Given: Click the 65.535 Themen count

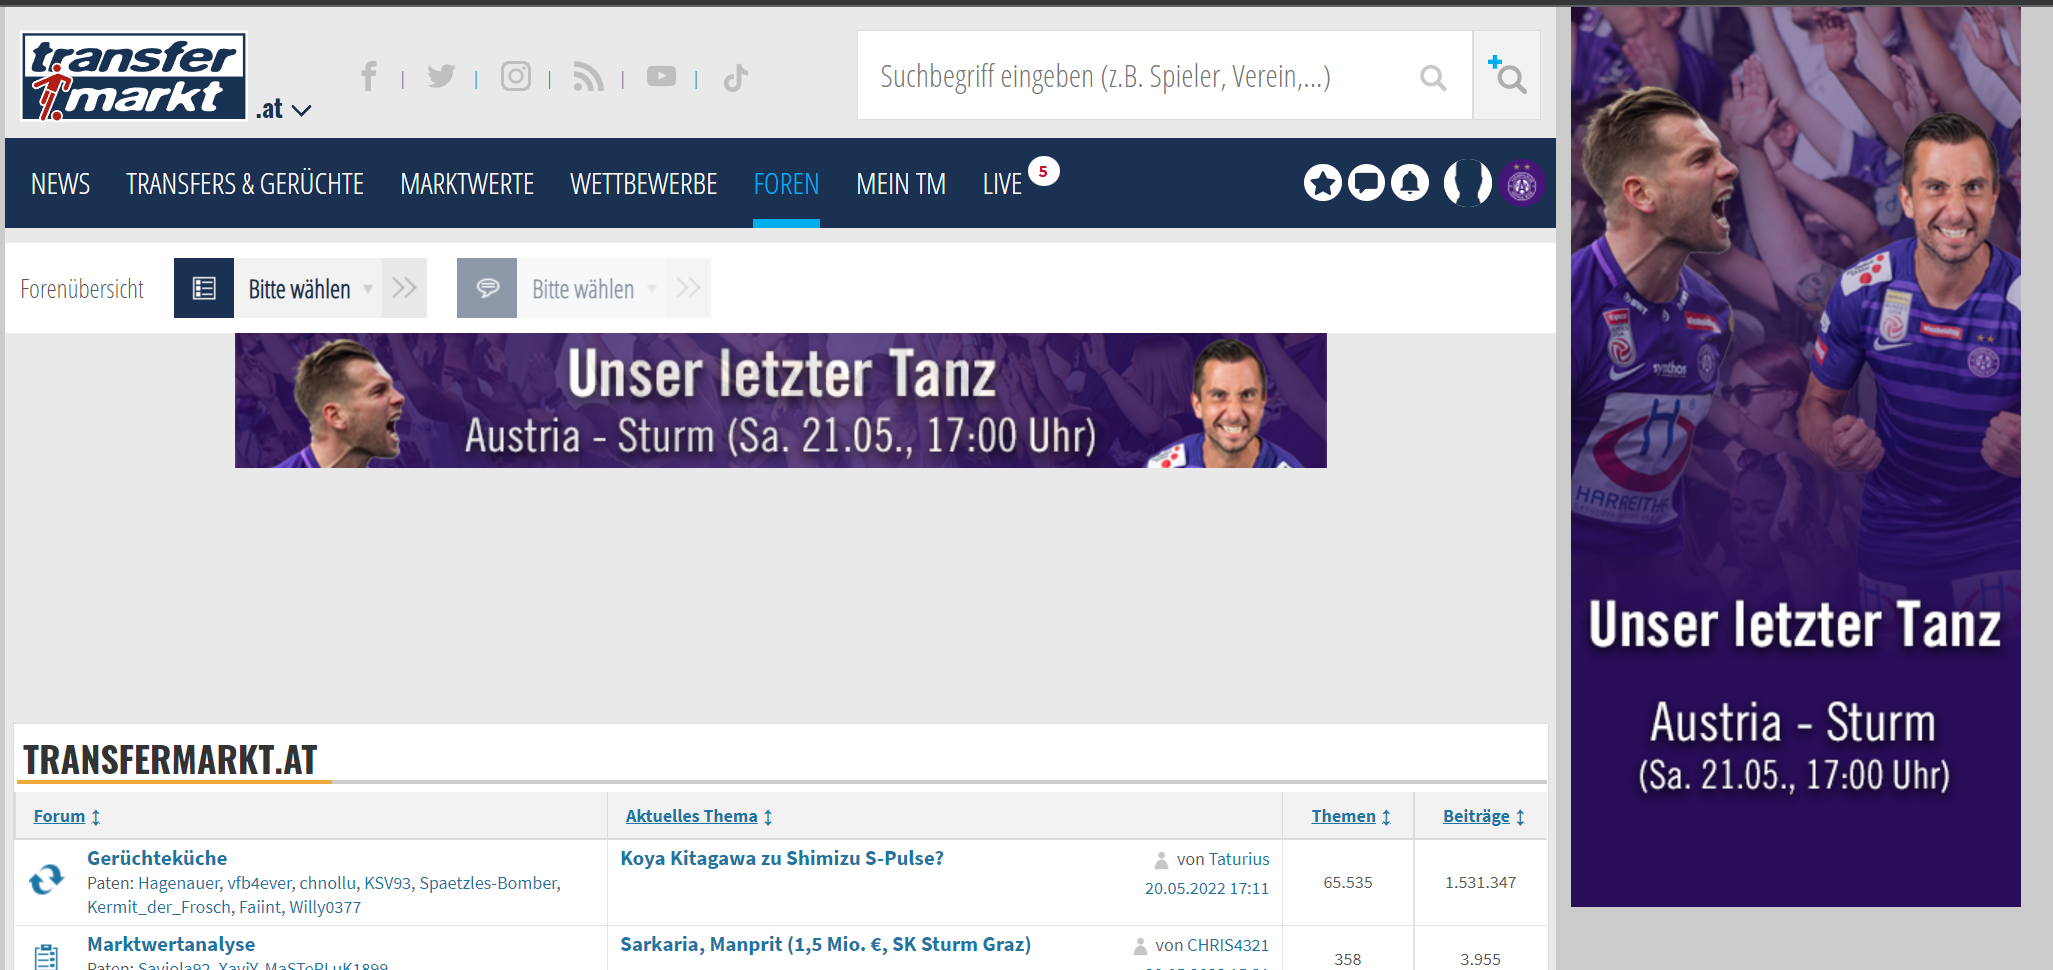Looking at the screenshot, I should tap(1348, 882).
